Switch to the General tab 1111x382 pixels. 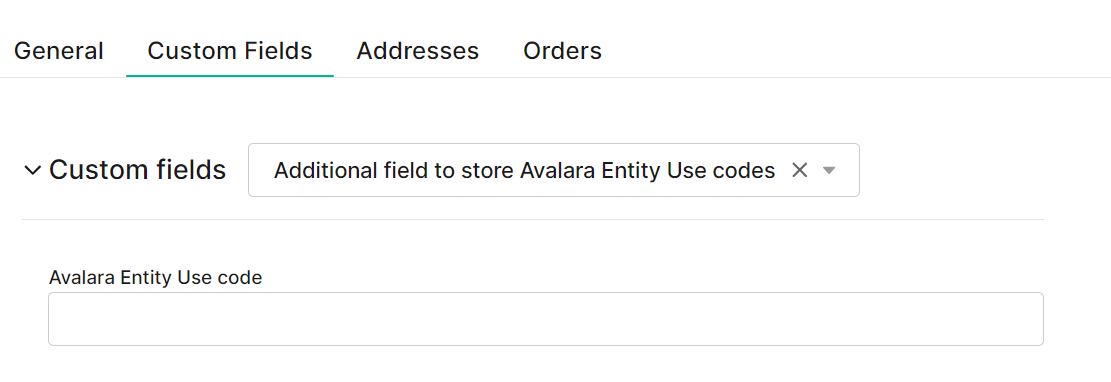pyautogui.click(x=59, y=51)
